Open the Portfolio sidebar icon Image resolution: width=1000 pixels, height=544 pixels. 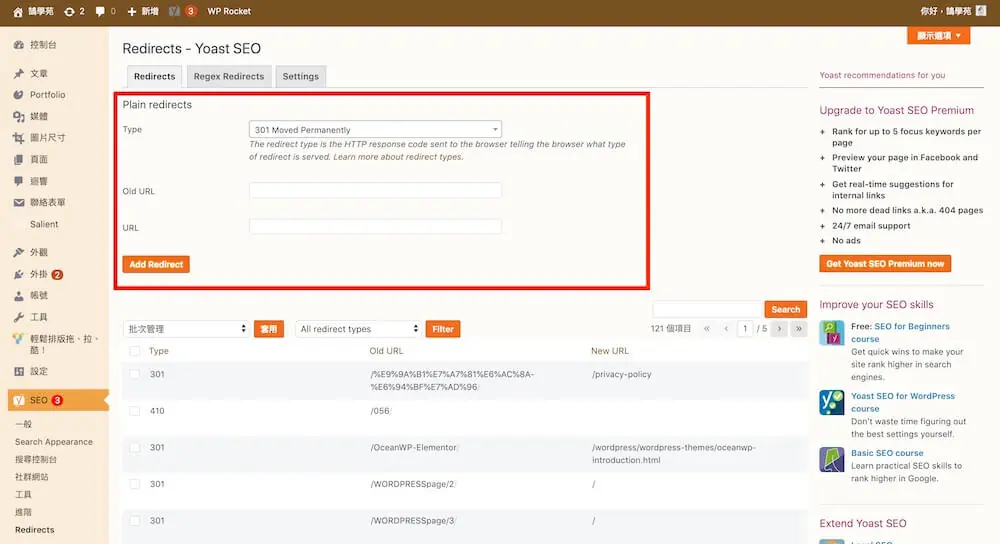[x=18, y=94]
